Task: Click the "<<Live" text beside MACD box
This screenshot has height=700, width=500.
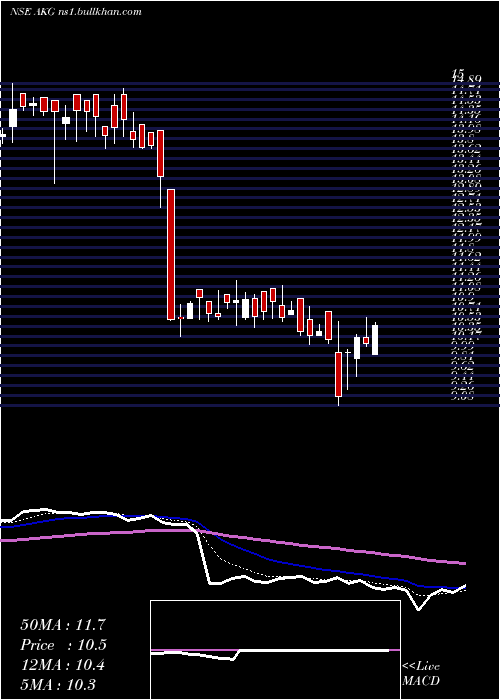Action: (x=421, y=667)
